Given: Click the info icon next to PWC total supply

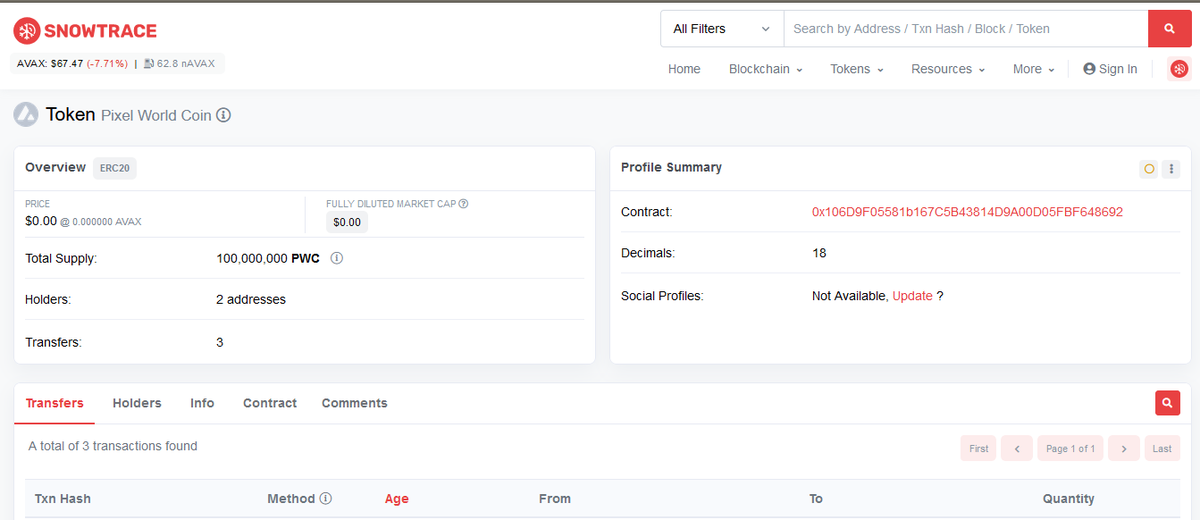Looking at the screenshot, I should tap(337, 258).
